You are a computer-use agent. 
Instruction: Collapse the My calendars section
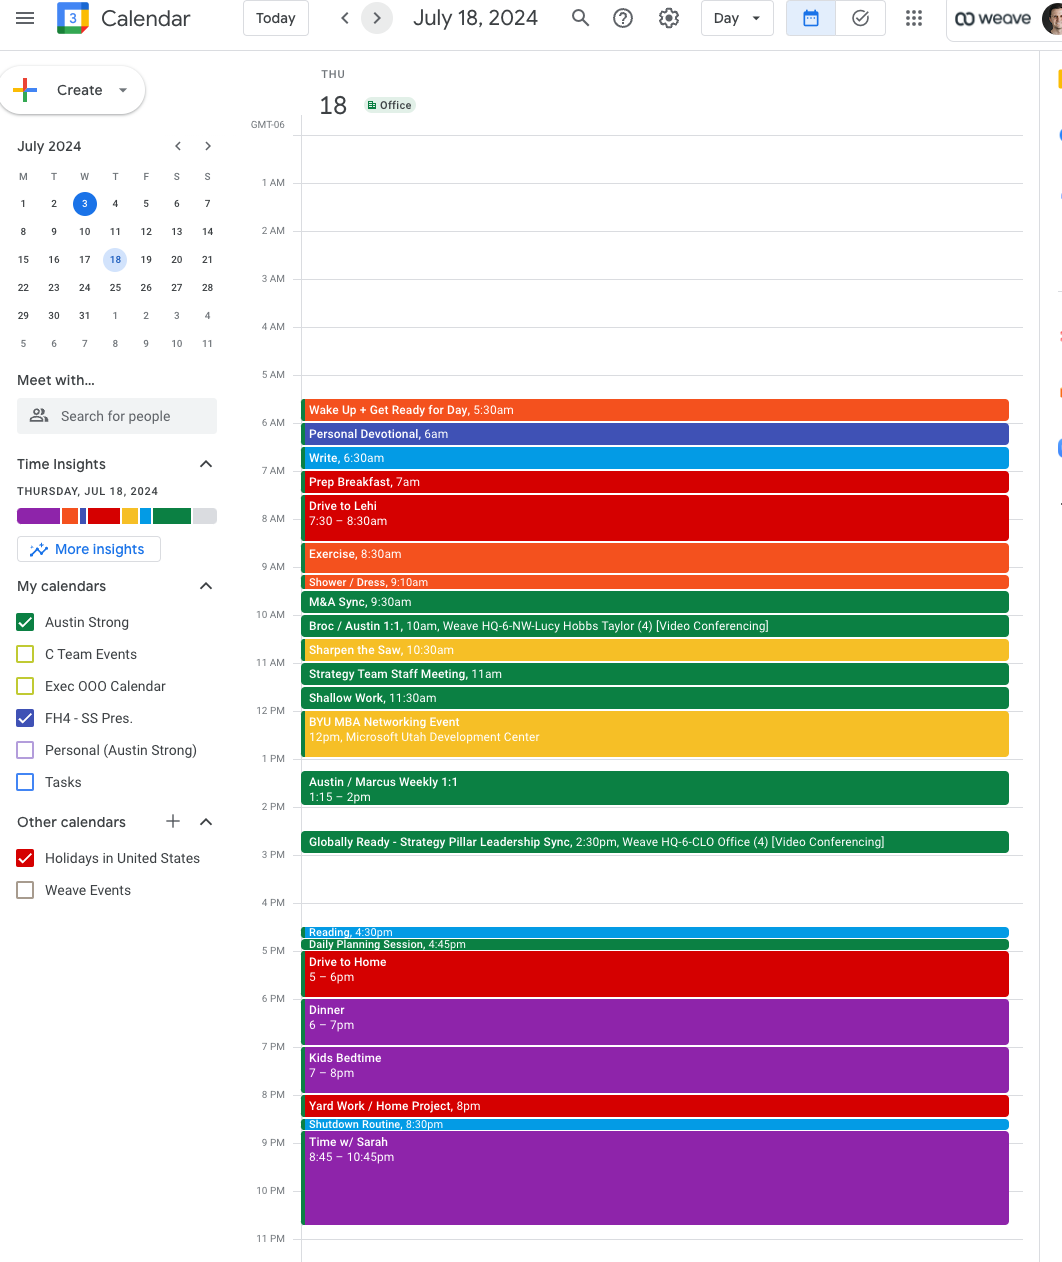[206, 586]
